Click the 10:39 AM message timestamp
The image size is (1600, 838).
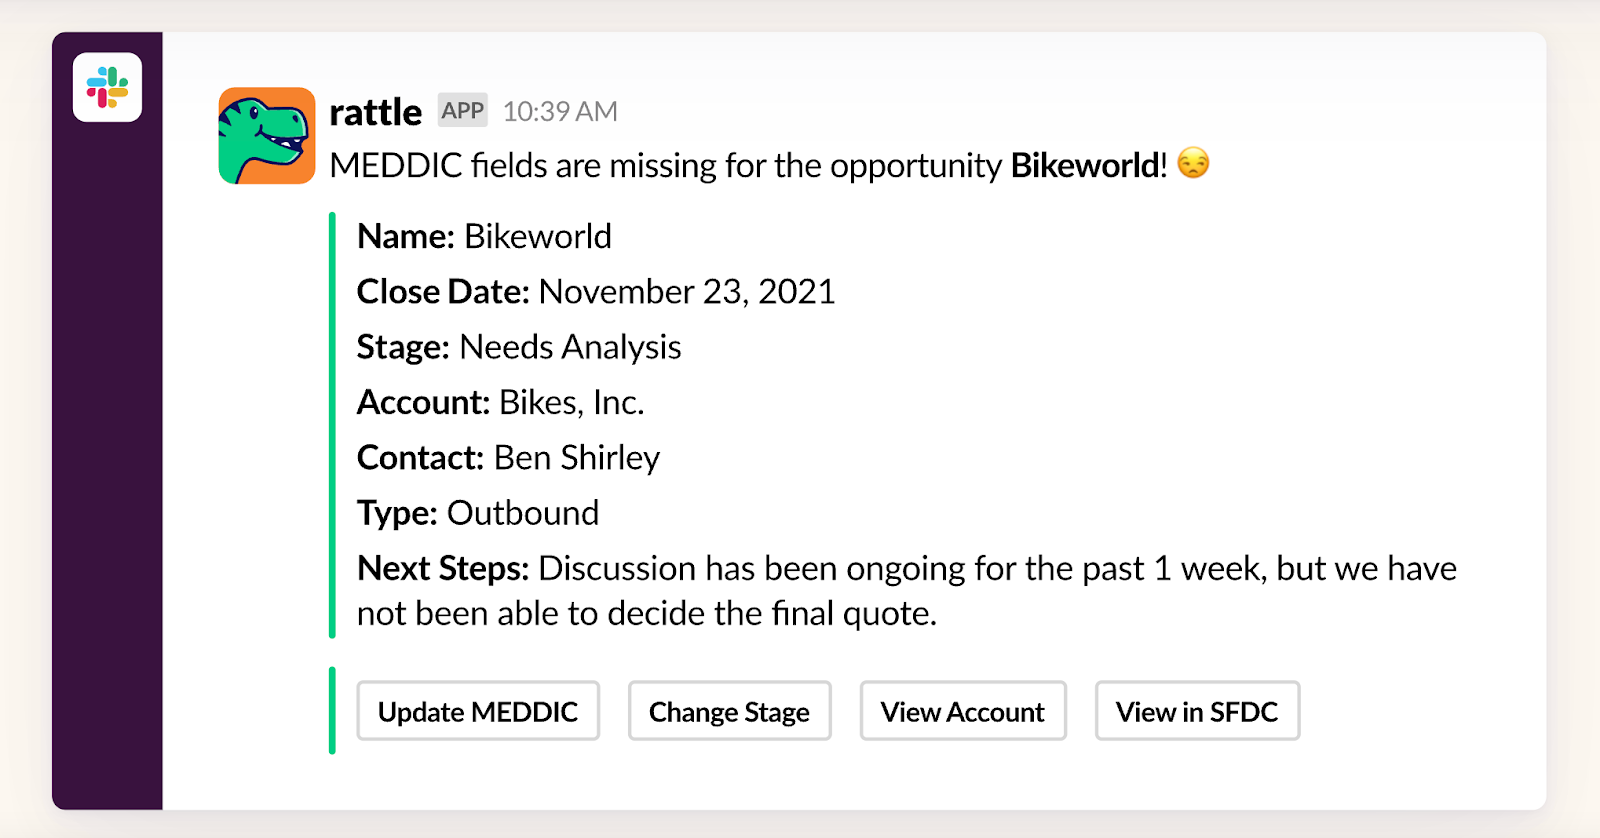560,112
